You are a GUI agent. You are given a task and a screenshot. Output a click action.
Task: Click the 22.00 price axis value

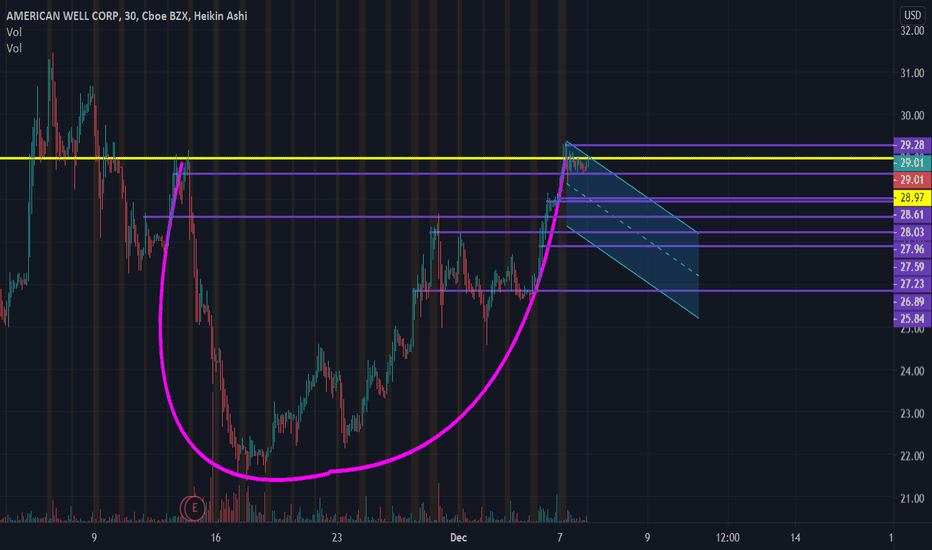click(x=912, y=456)
